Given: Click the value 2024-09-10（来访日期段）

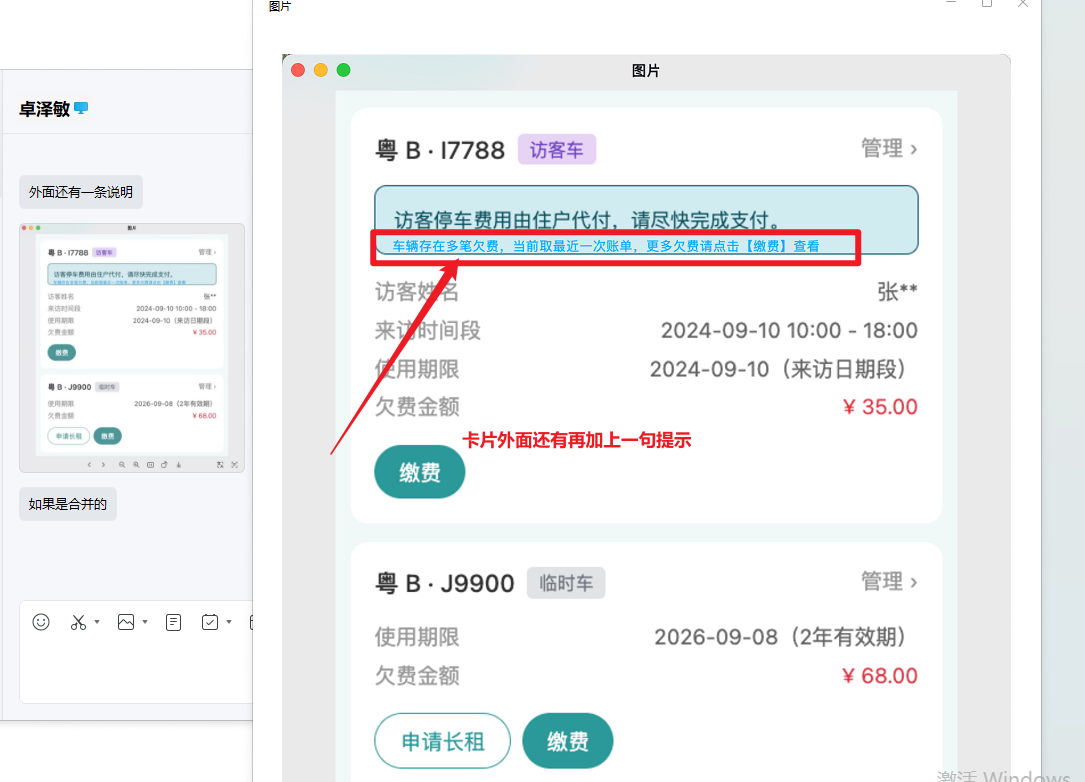Looking at the screenshot, I should point(778,369).
